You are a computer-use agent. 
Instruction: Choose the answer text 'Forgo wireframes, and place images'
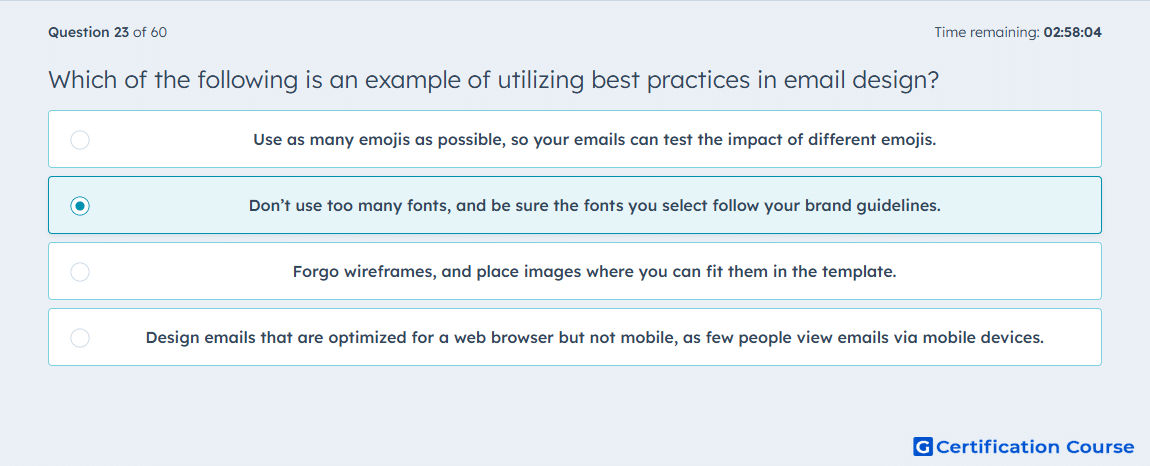click(595, 272)
